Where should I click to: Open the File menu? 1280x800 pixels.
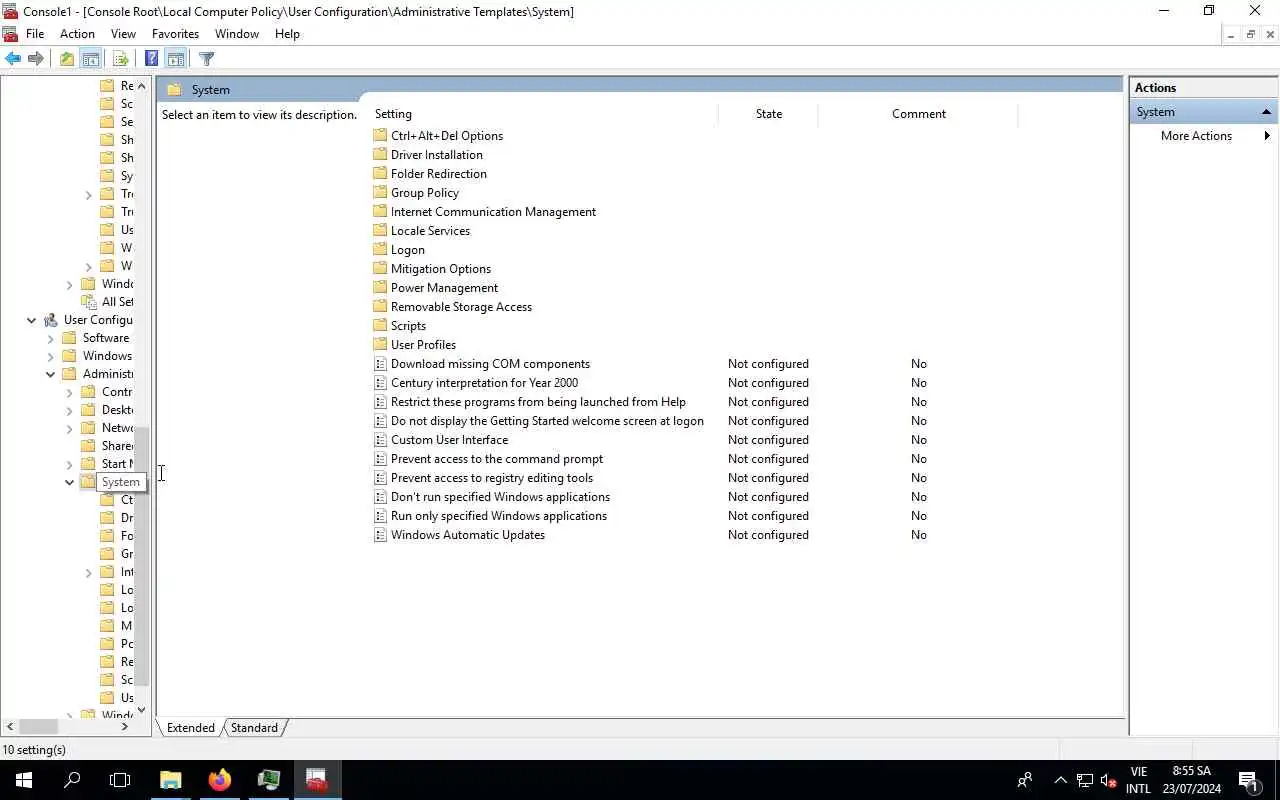[35, 34]
